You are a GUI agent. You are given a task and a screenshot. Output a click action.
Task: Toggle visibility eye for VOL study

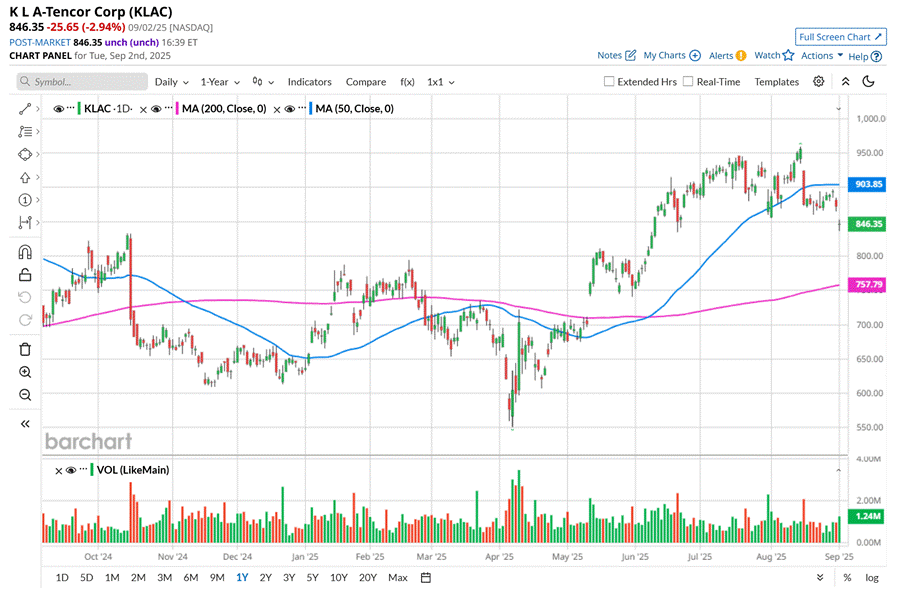coord(71,470)
